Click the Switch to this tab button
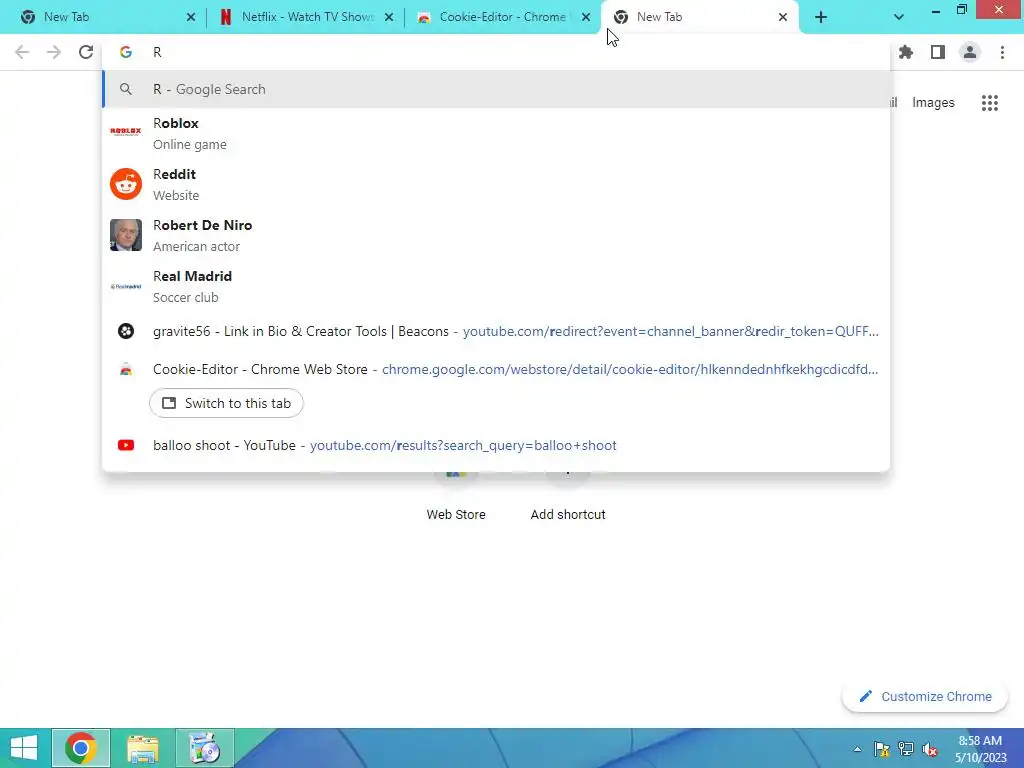Viewport: 1024px width, 768px height. pos(226,404)
